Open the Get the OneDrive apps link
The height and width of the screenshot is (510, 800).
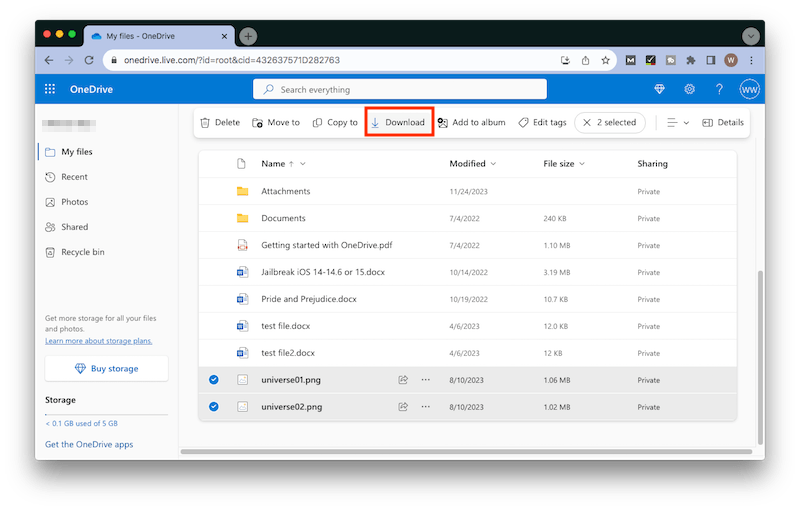coord(89,444)
